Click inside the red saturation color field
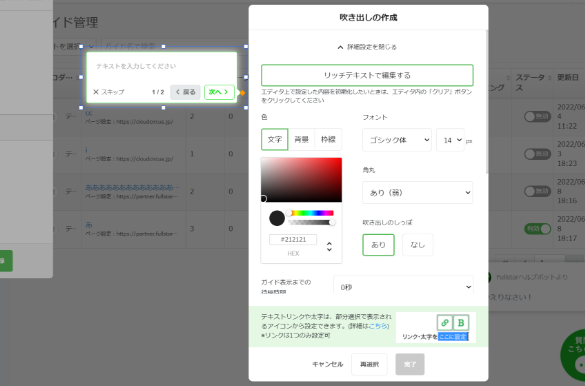 301,180
